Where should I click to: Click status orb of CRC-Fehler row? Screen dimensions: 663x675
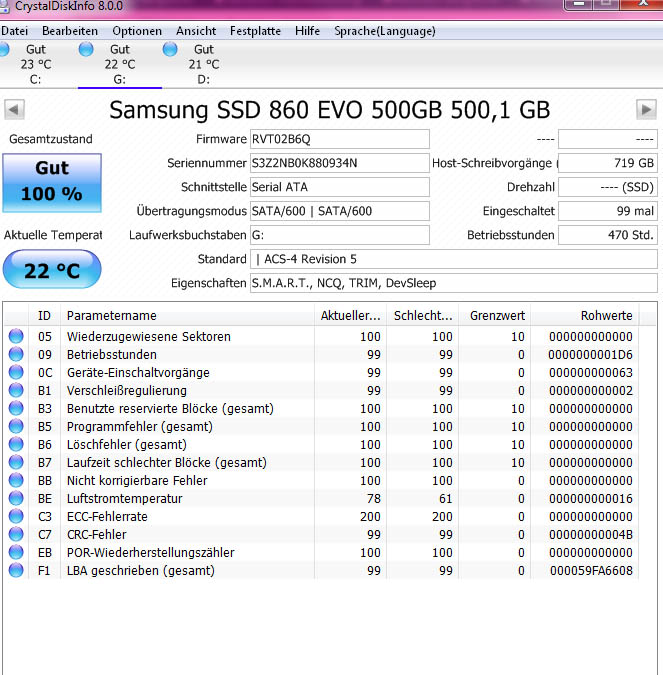[16, 534]
